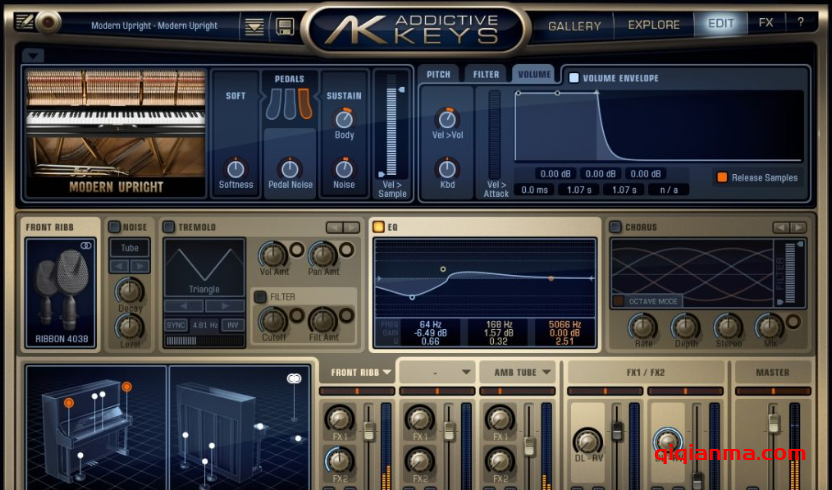The image size is (832, 490).
Task: Disable the Release Samples checkbox
Action: point(722,177)
